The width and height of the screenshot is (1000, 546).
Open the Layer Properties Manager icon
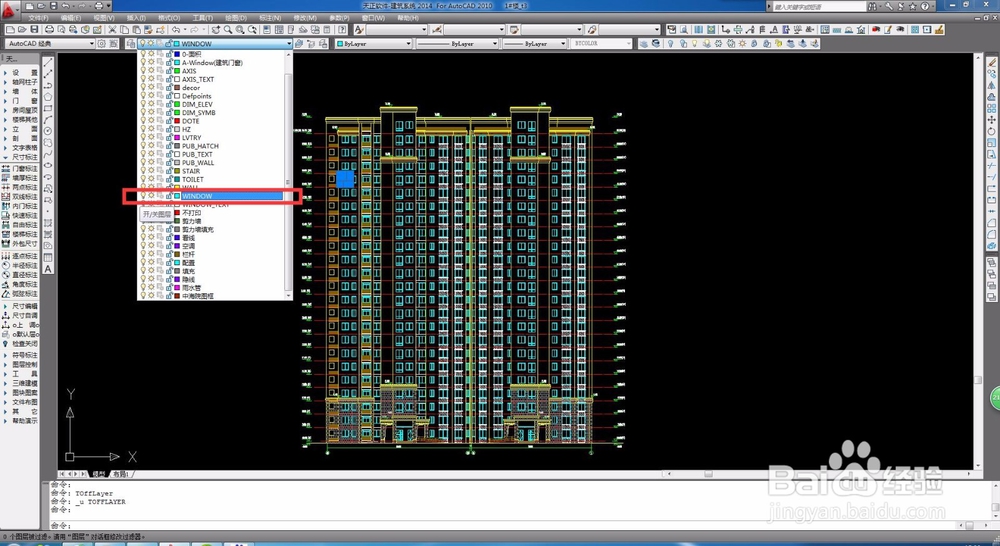tap(131, 43)
